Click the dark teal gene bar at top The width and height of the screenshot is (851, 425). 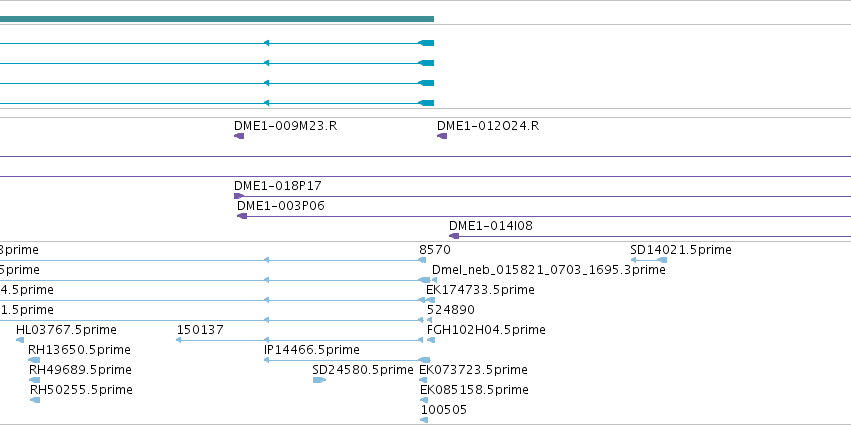[x=217, y=19]
